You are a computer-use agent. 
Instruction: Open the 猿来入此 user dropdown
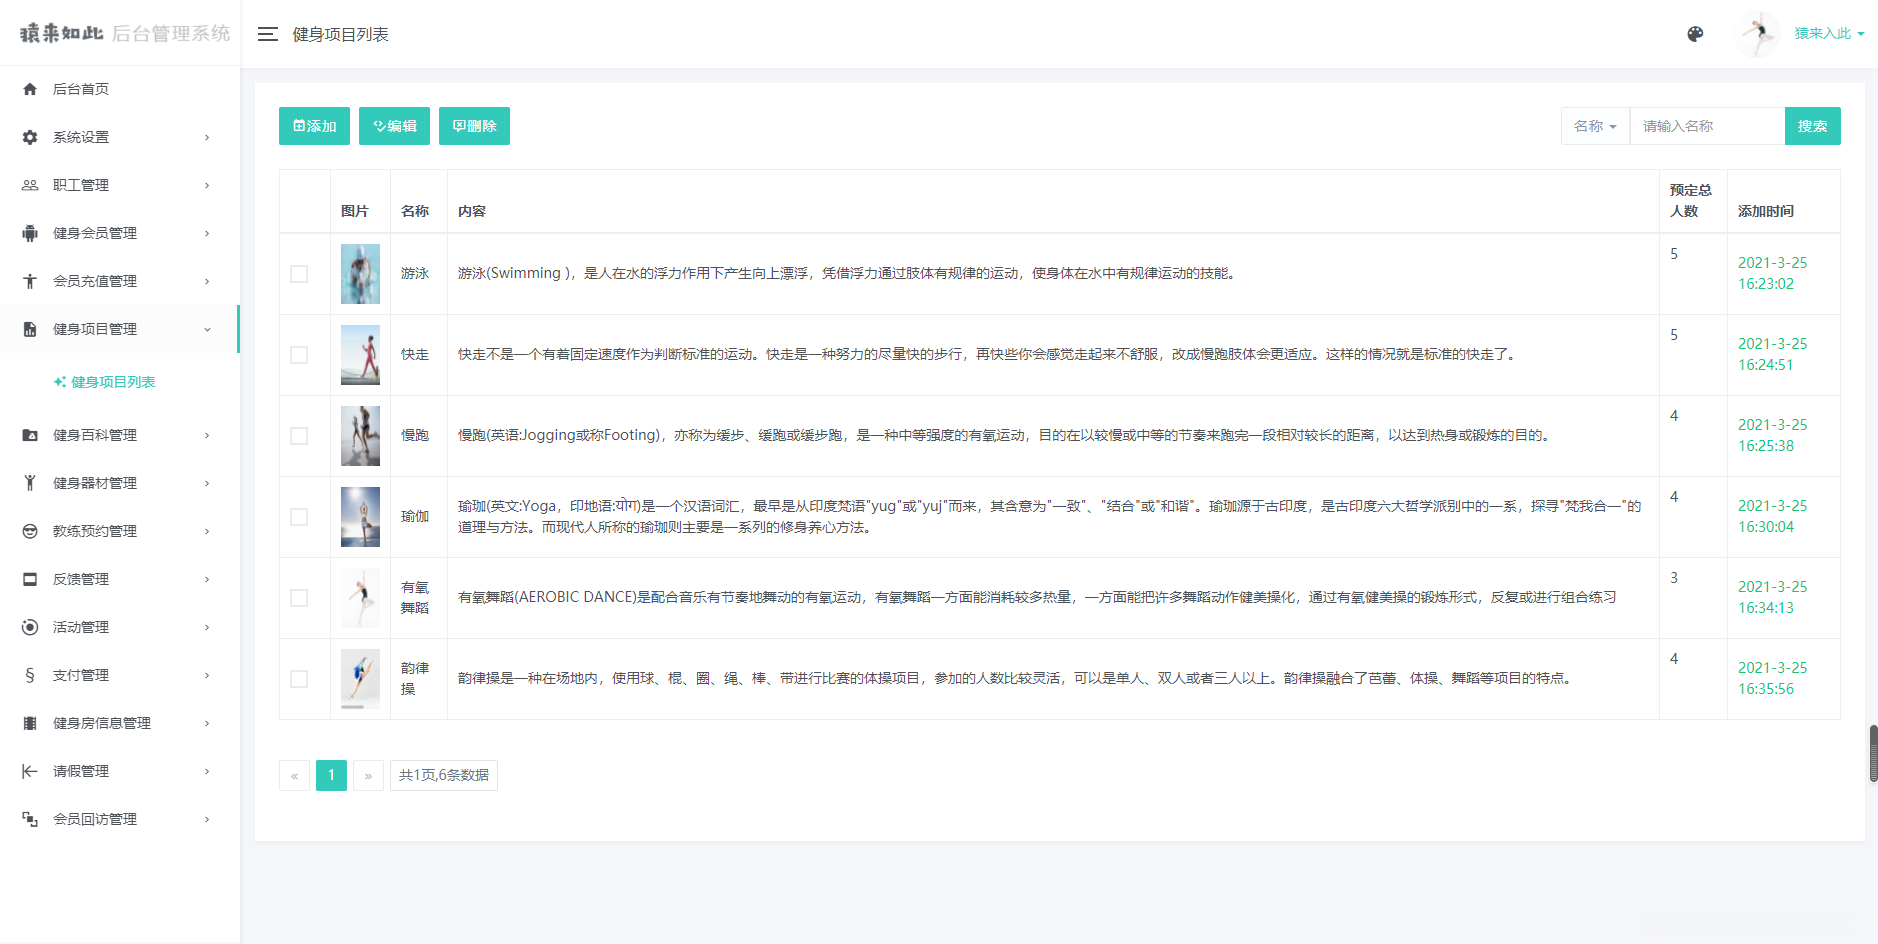[1829, 34]
